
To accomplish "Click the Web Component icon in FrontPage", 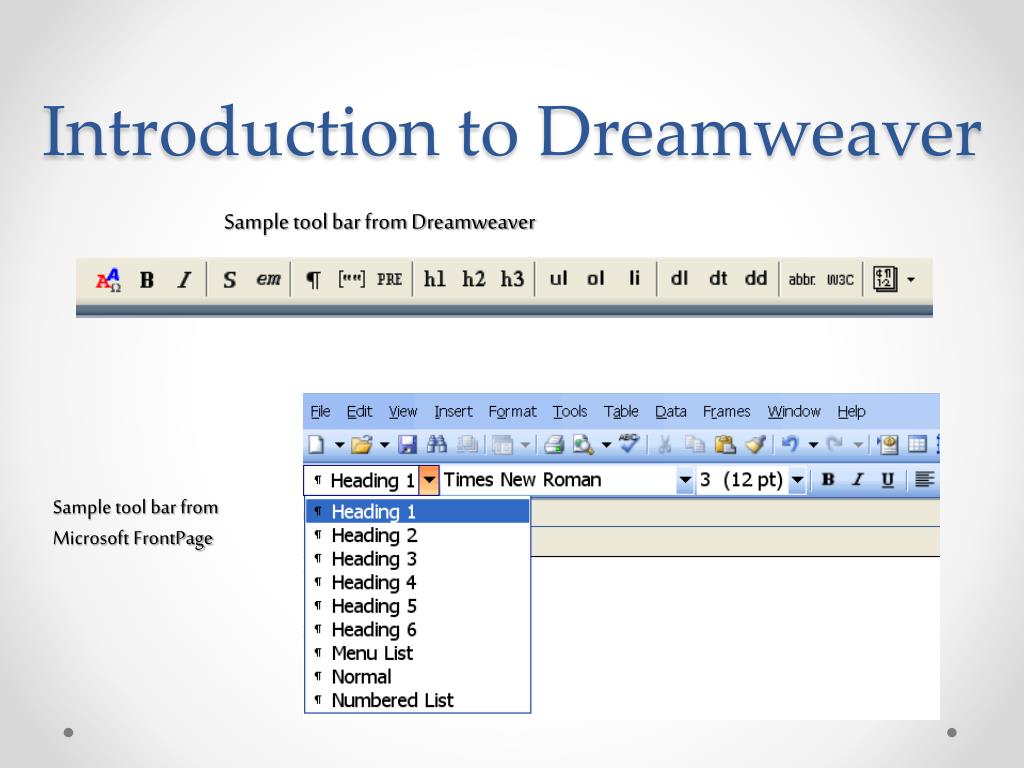I will (x=888, y=445).
